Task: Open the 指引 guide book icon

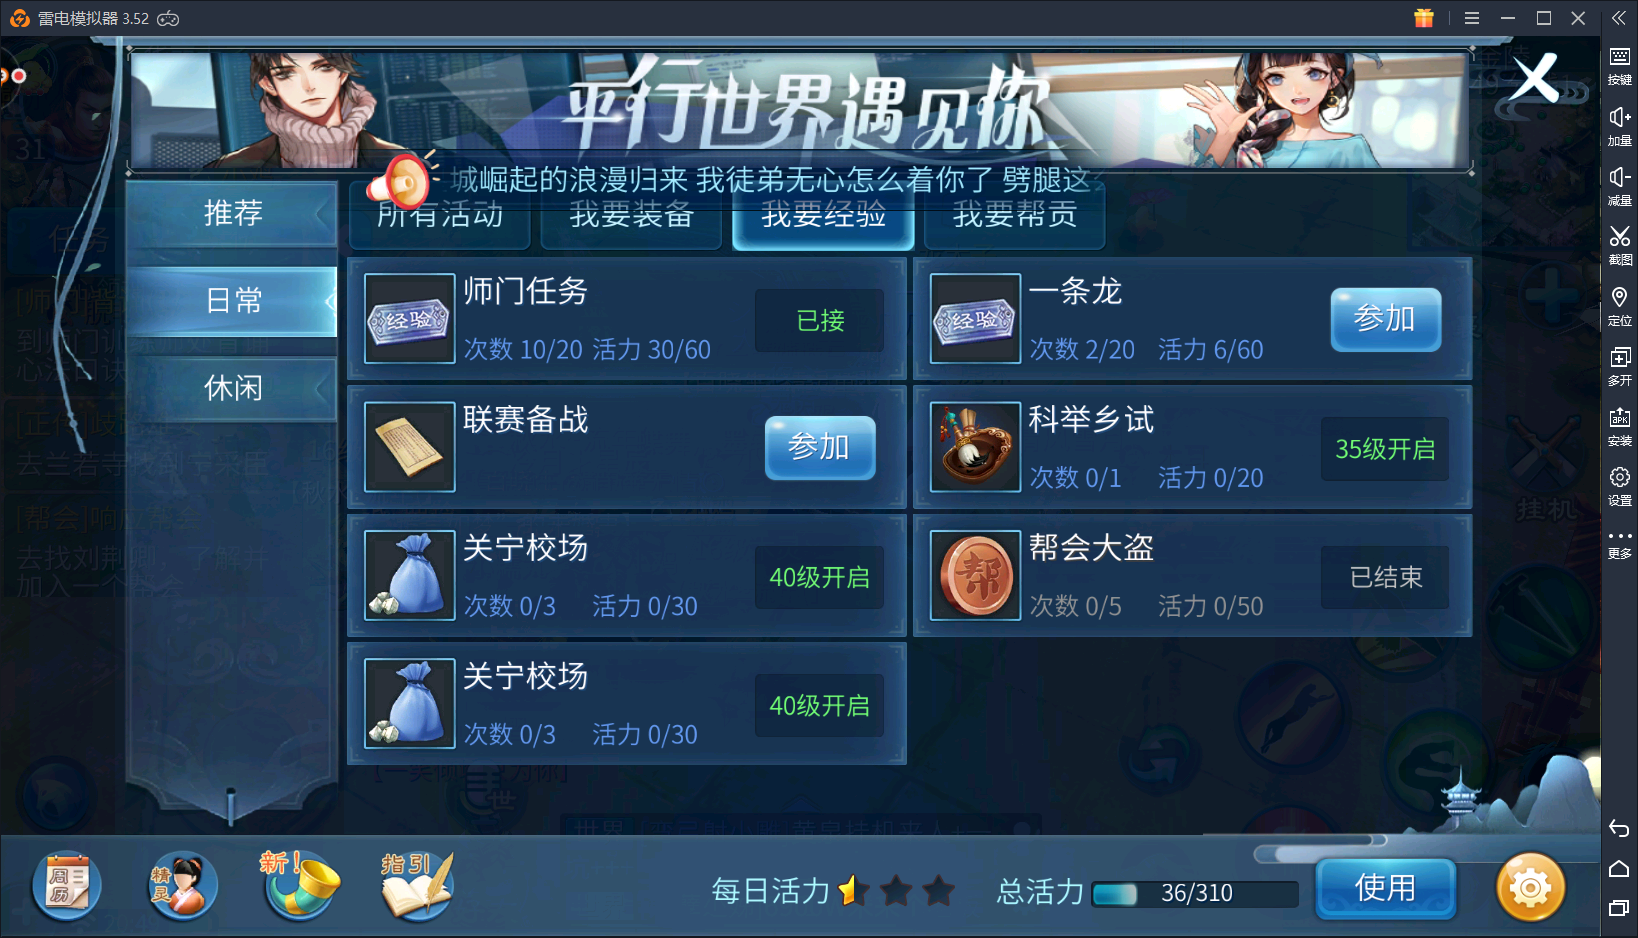Action: (417, 886)
